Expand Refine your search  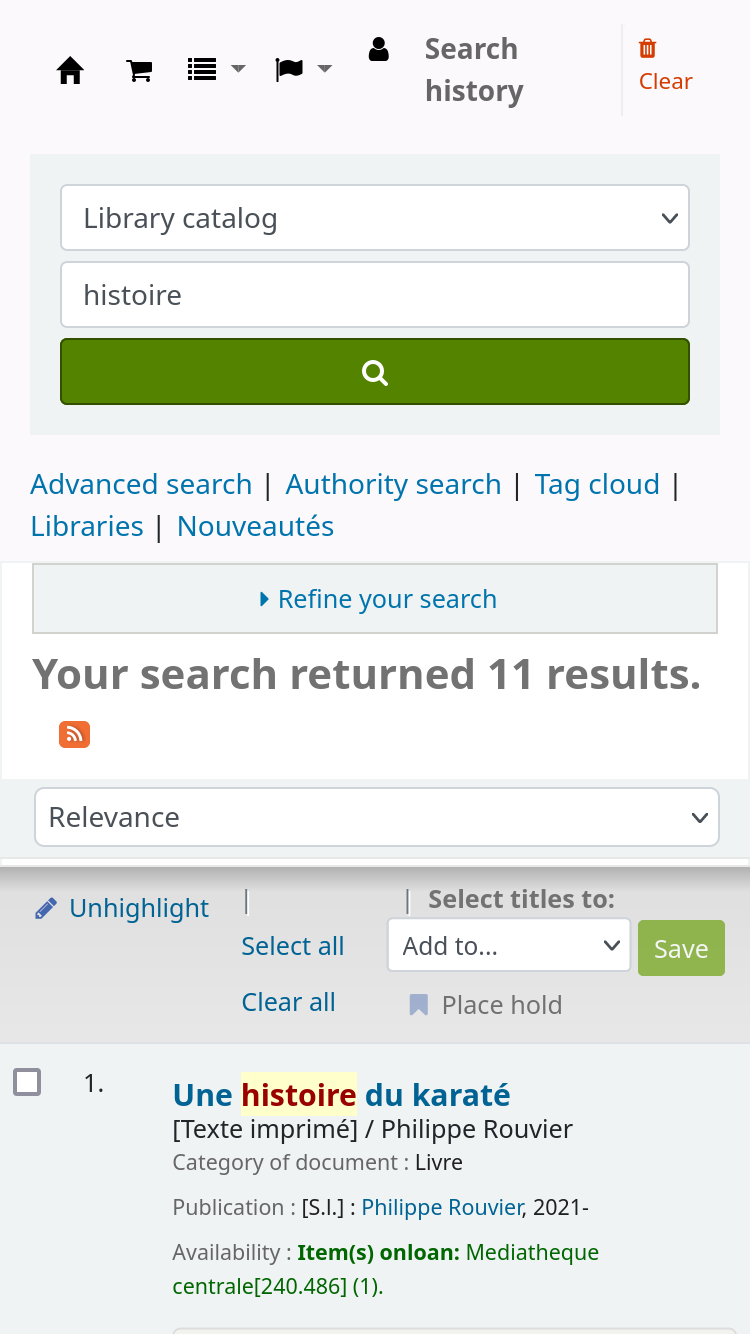[375, 599]
